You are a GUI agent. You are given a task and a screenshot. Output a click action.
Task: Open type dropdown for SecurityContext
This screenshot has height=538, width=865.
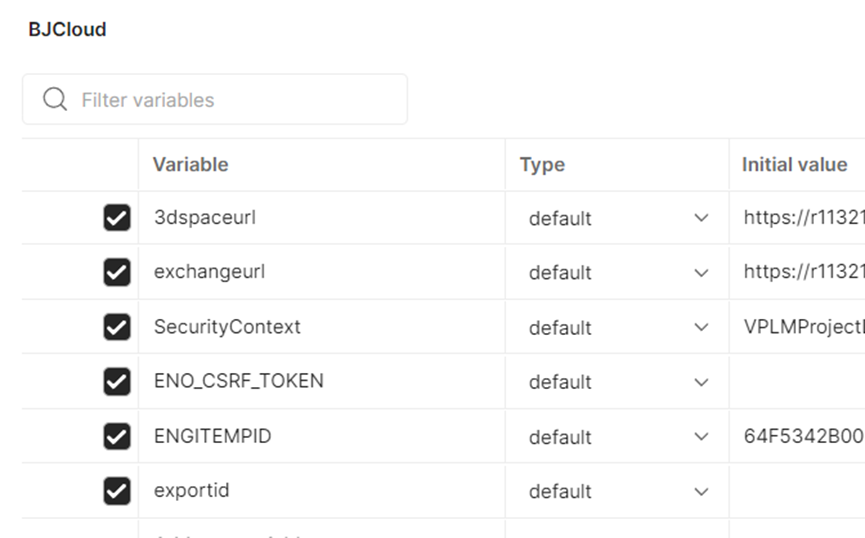click(701, 327)
